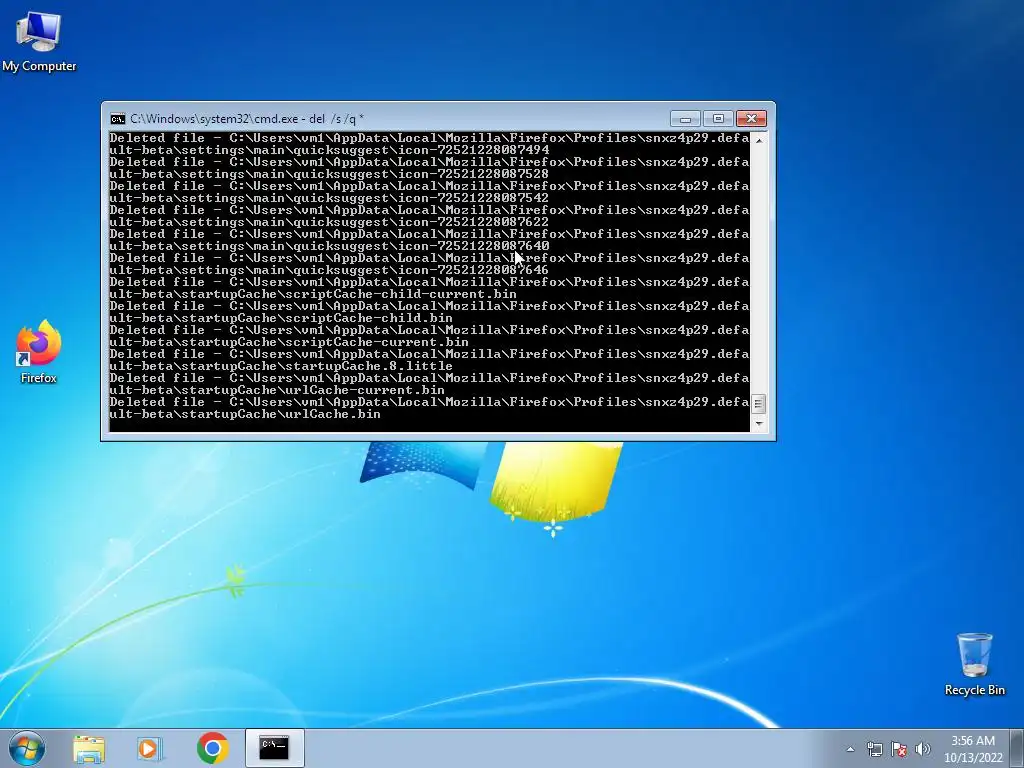Open the clock showing 3:56 AM
This screenshot has height=768, width=1024.
[x=972, y=749]
